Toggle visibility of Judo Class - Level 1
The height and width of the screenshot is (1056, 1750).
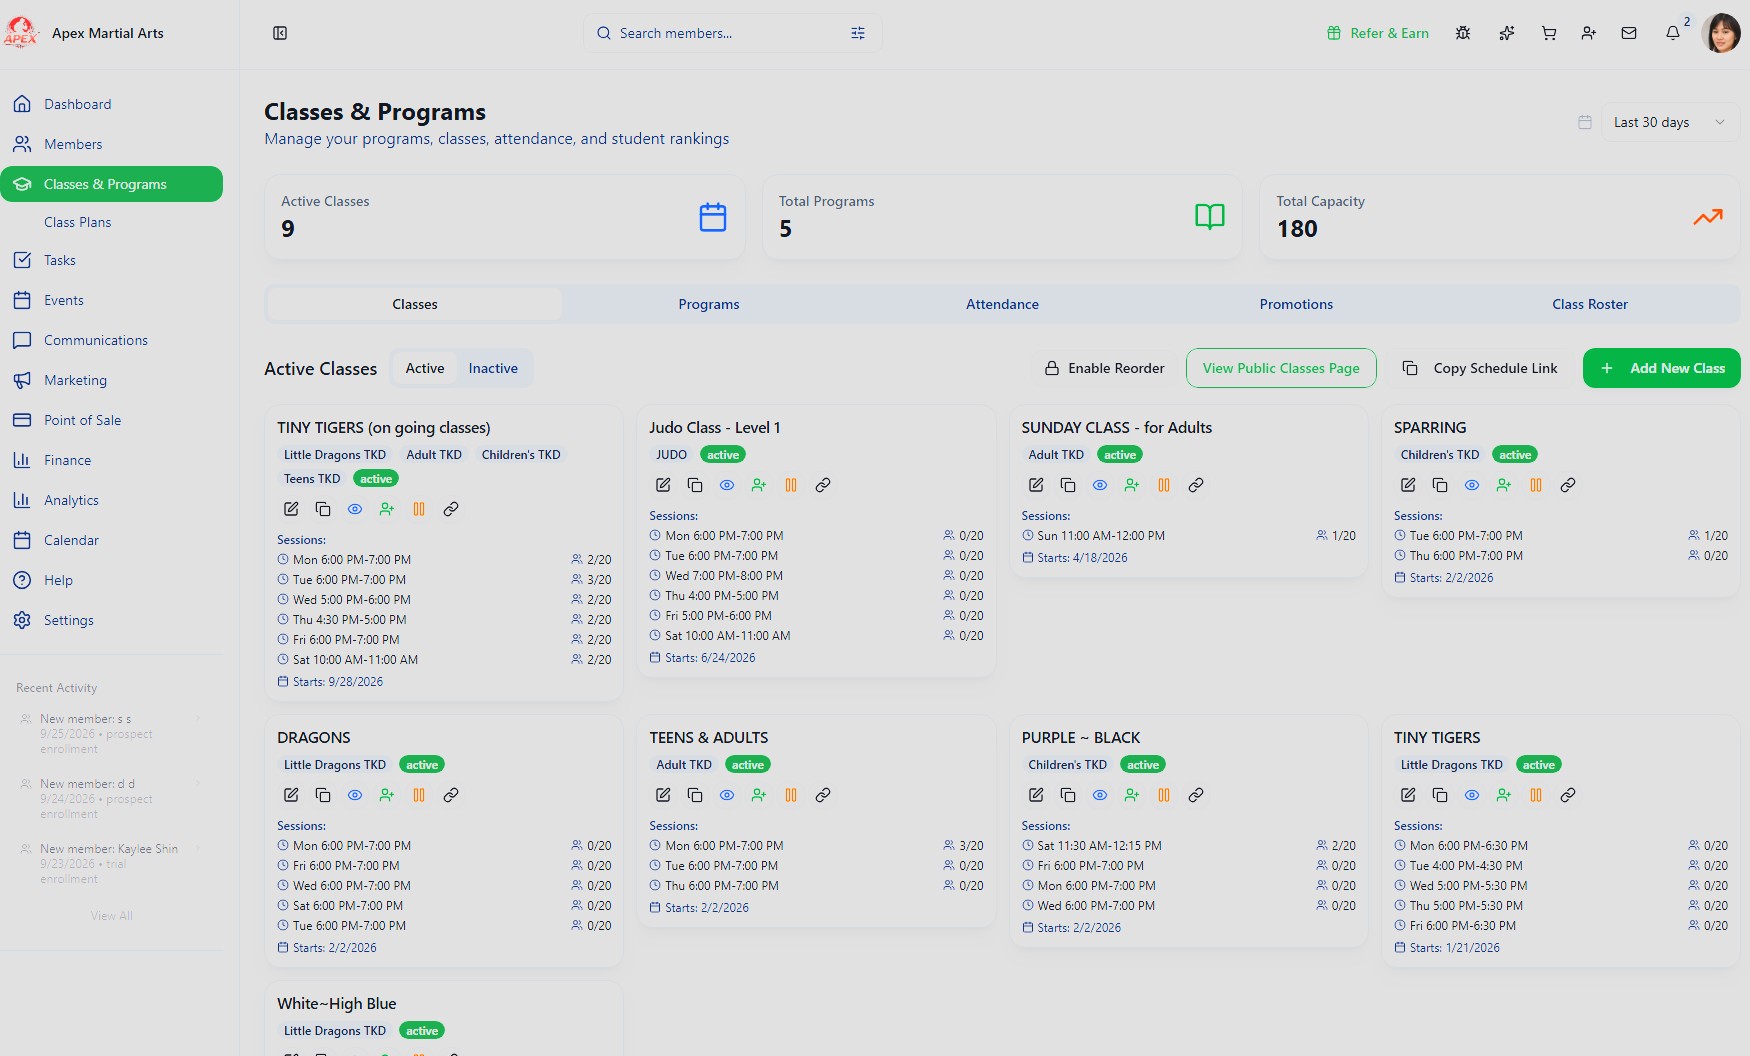727,485
